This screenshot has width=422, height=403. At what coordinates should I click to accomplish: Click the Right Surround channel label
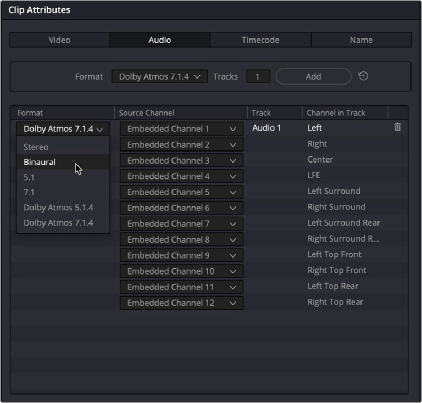click(x=336, y=207)
